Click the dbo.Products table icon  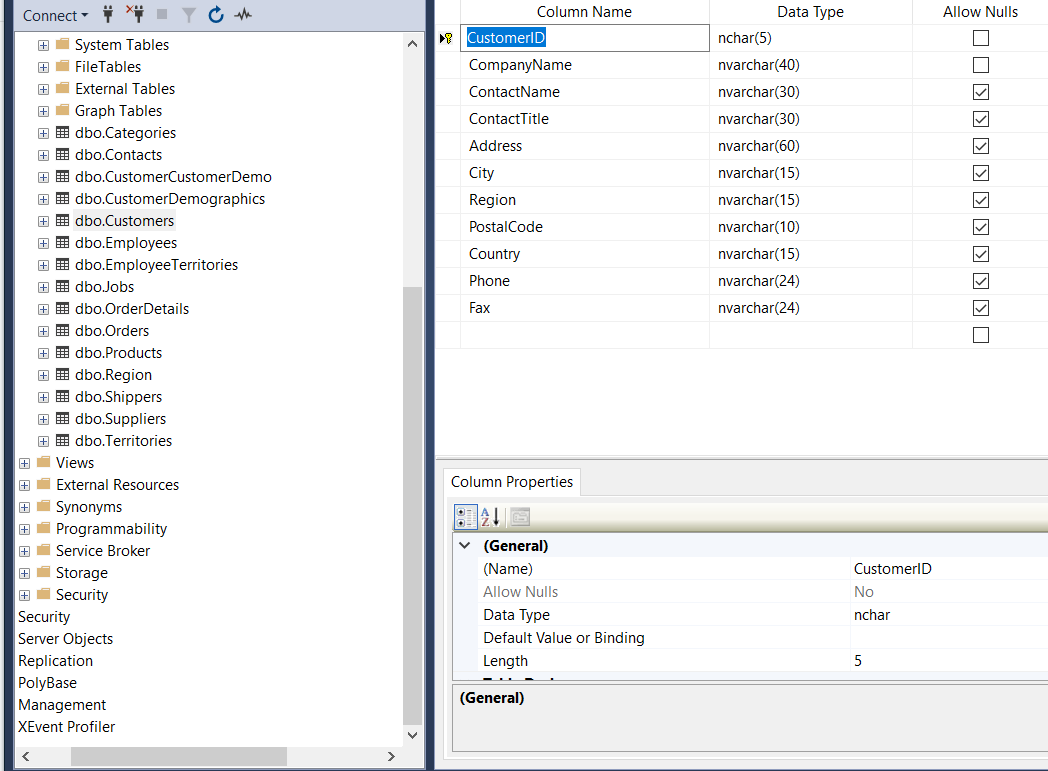pos(62,353)
